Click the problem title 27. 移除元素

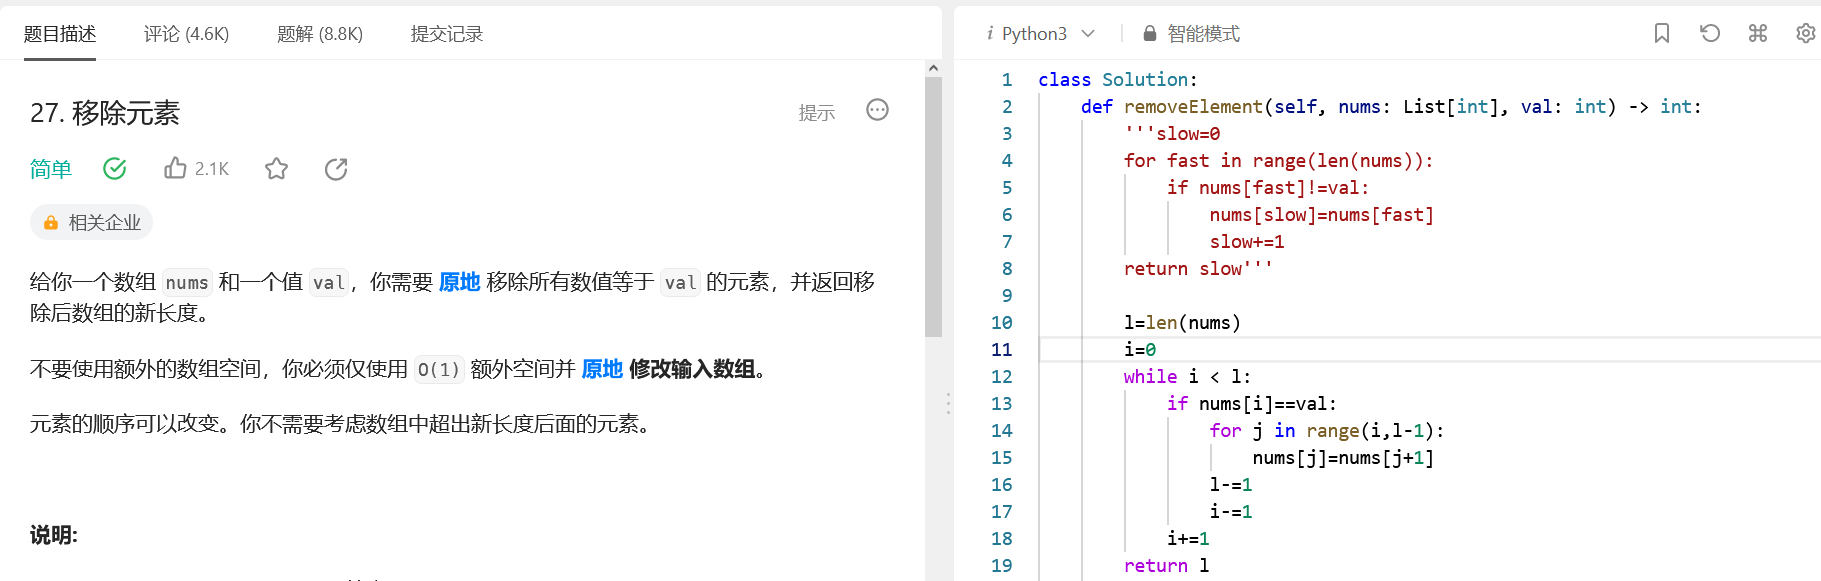point(105,113)
